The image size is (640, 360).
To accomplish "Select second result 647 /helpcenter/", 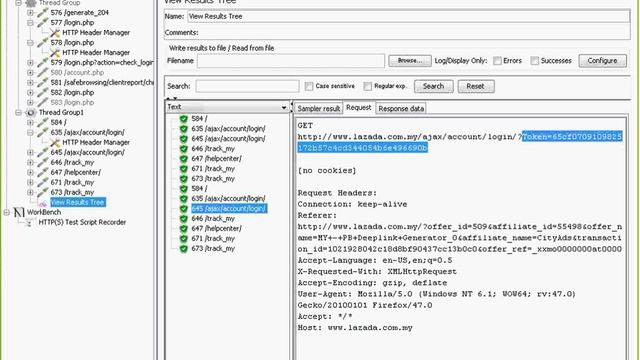I will [217, 229].
